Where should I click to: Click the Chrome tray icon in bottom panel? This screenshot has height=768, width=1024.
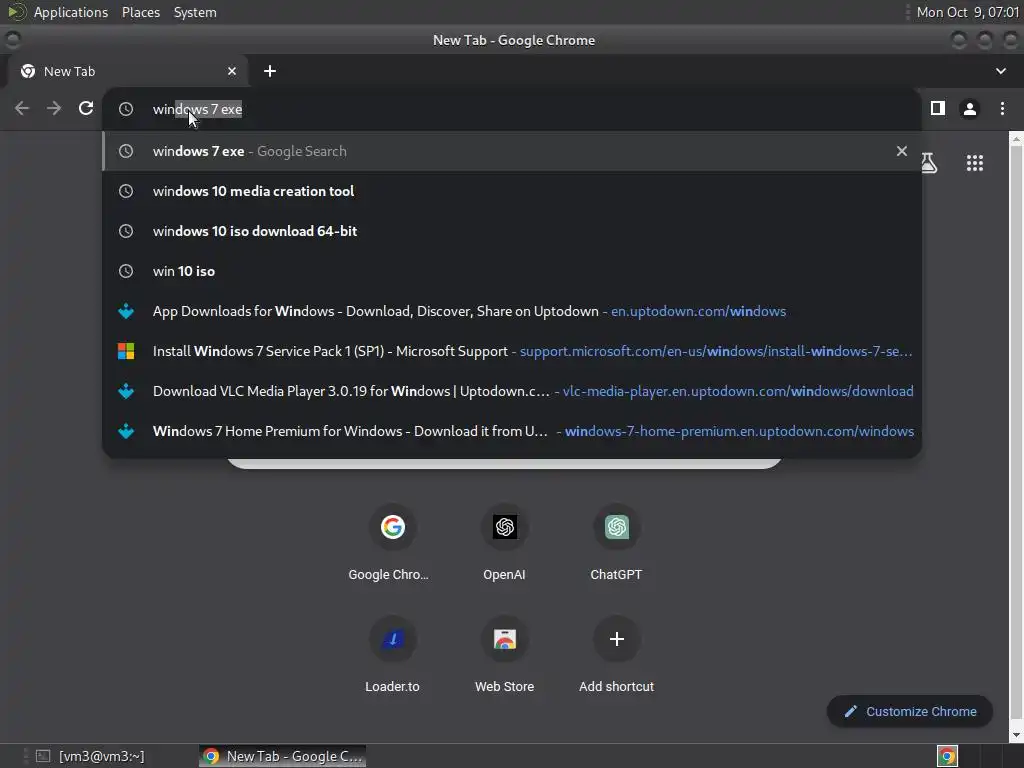(947, 756)
